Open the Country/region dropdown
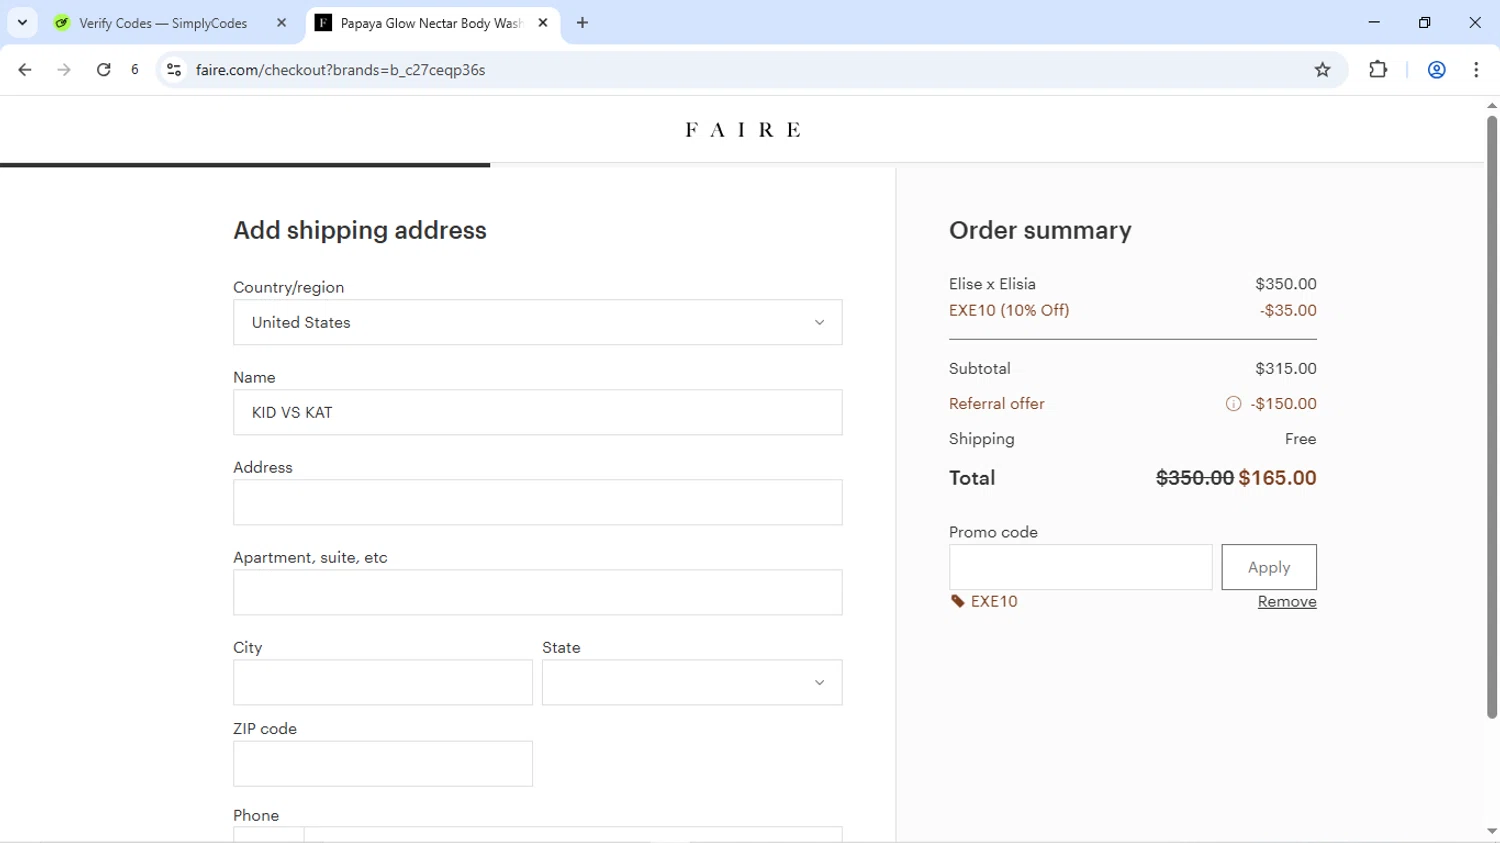 [x=537, y=322]
